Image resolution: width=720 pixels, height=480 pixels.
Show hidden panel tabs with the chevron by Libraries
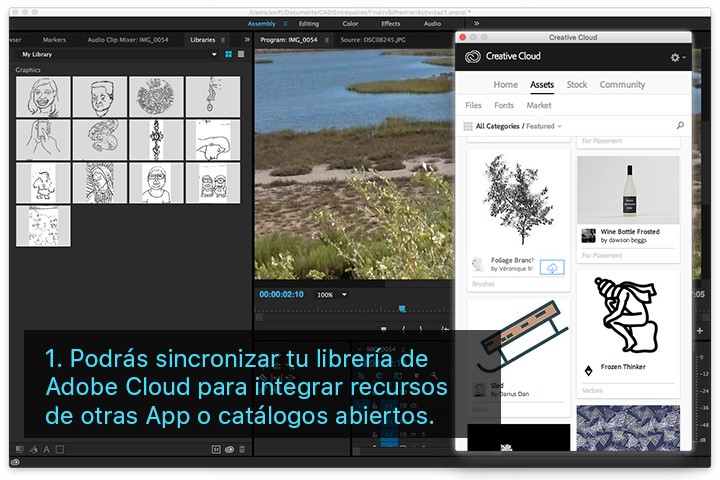click(x=247, y=40)
